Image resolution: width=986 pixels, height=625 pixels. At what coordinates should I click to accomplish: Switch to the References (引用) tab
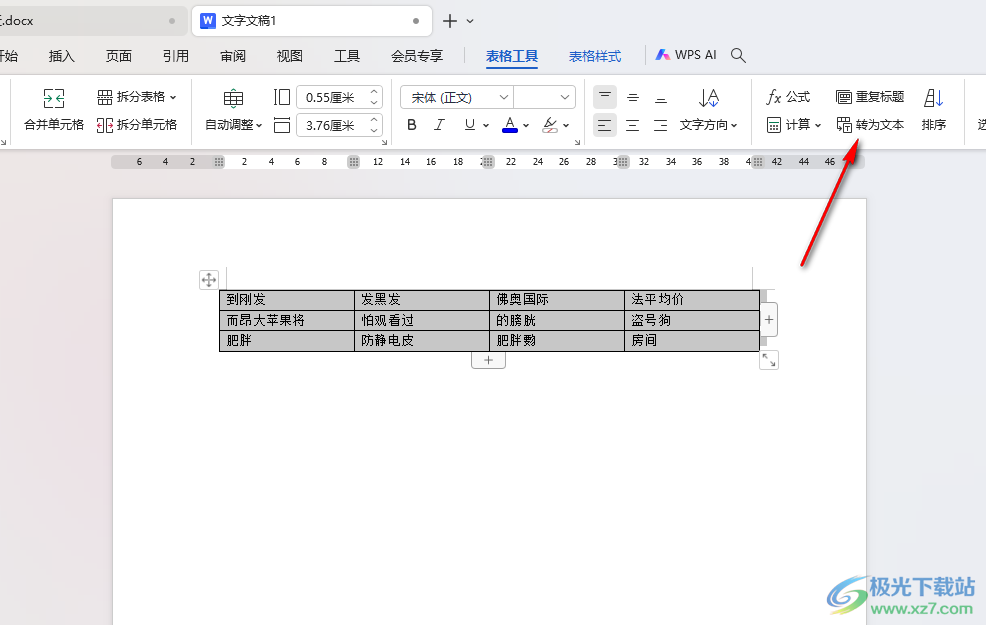pos(176,56)
